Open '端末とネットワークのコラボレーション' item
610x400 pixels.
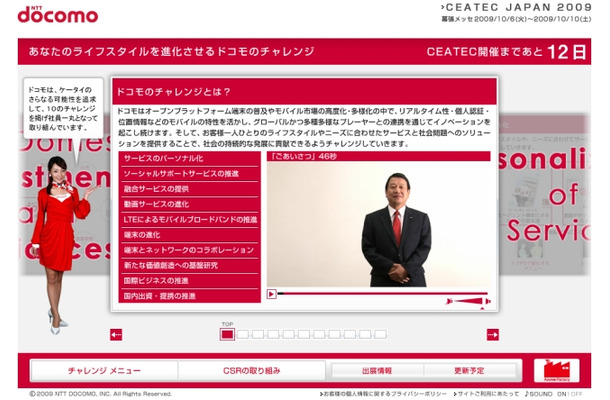(190, 250)
